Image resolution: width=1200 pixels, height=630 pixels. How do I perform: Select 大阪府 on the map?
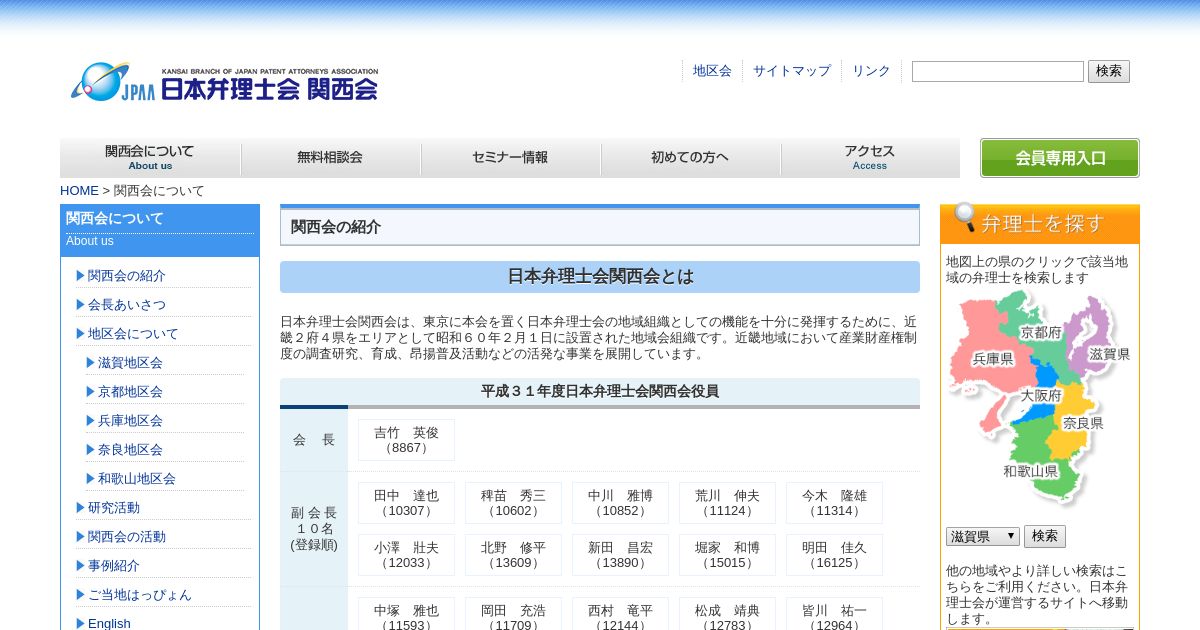[1040, 395]
